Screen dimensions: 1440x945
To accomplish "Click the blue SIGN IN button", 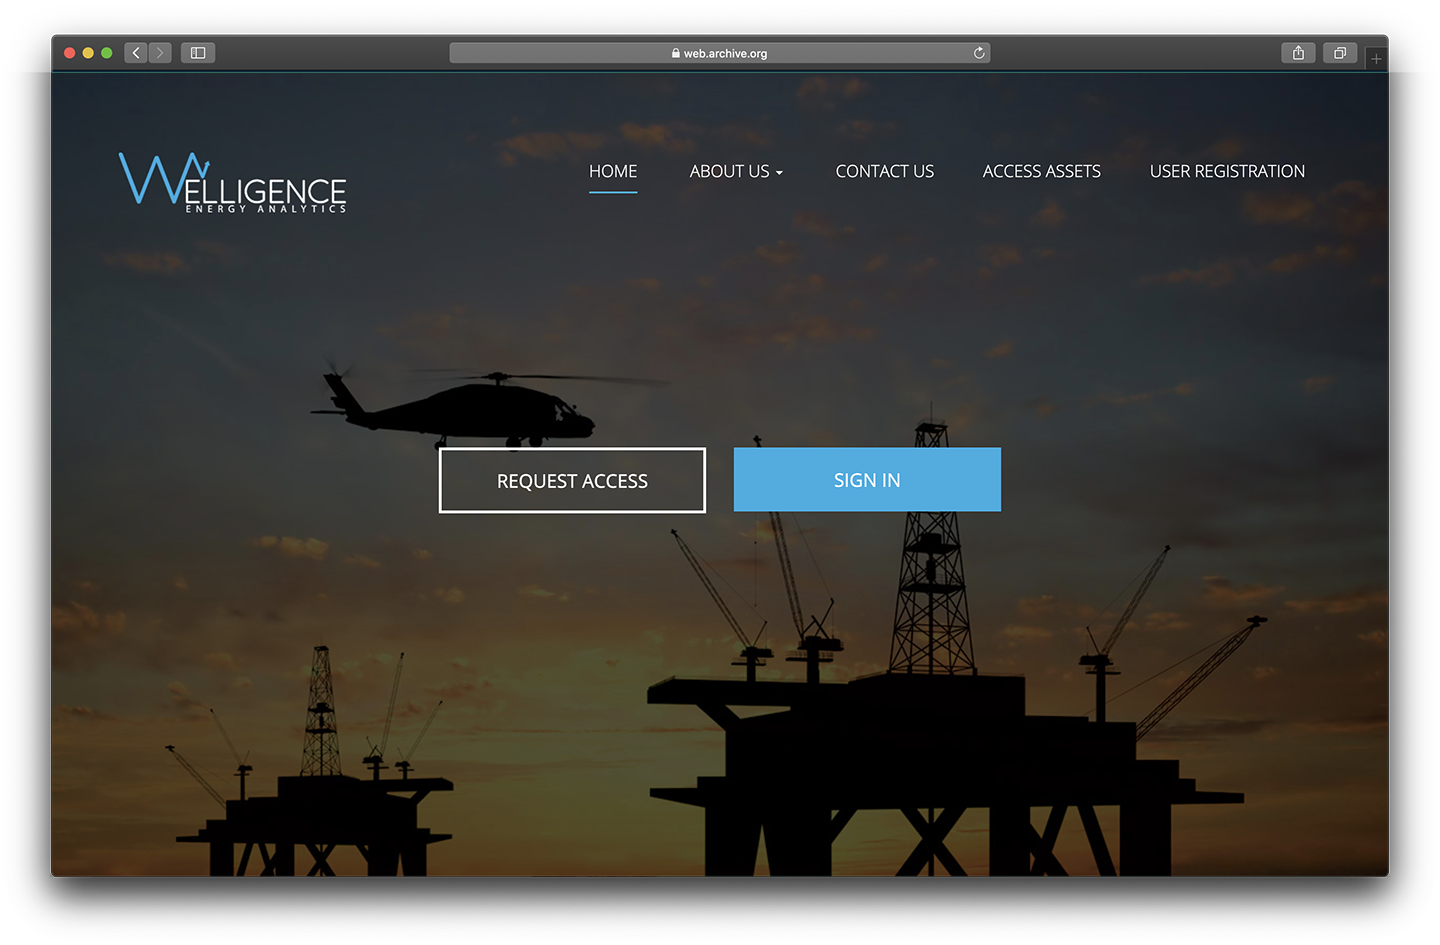I will [x=867, y=480].
